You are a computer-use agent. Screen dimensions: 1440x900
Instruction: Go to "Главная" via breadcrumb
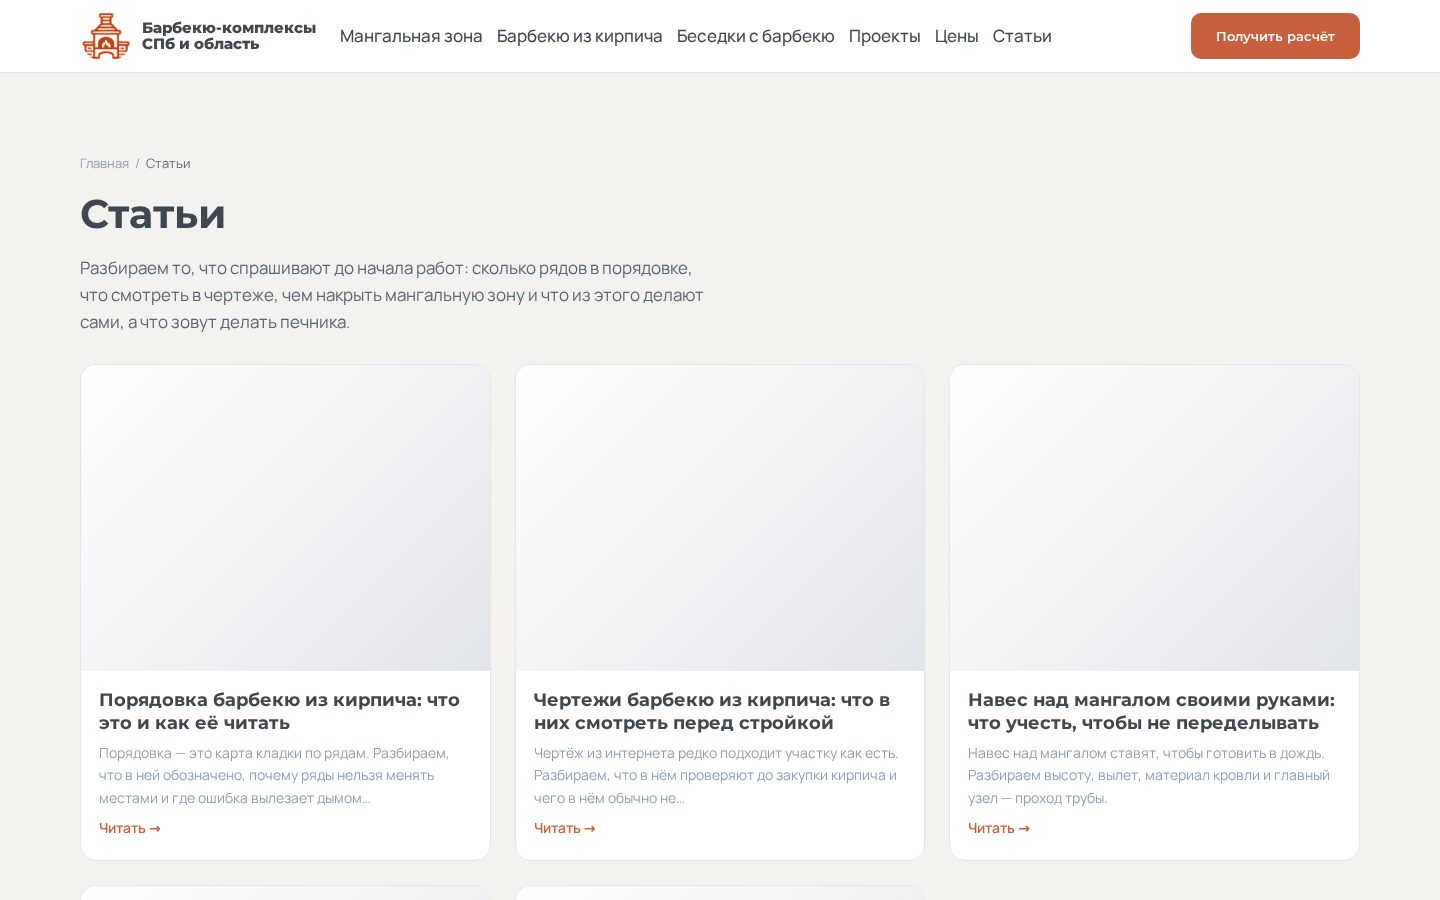(104, 163)
